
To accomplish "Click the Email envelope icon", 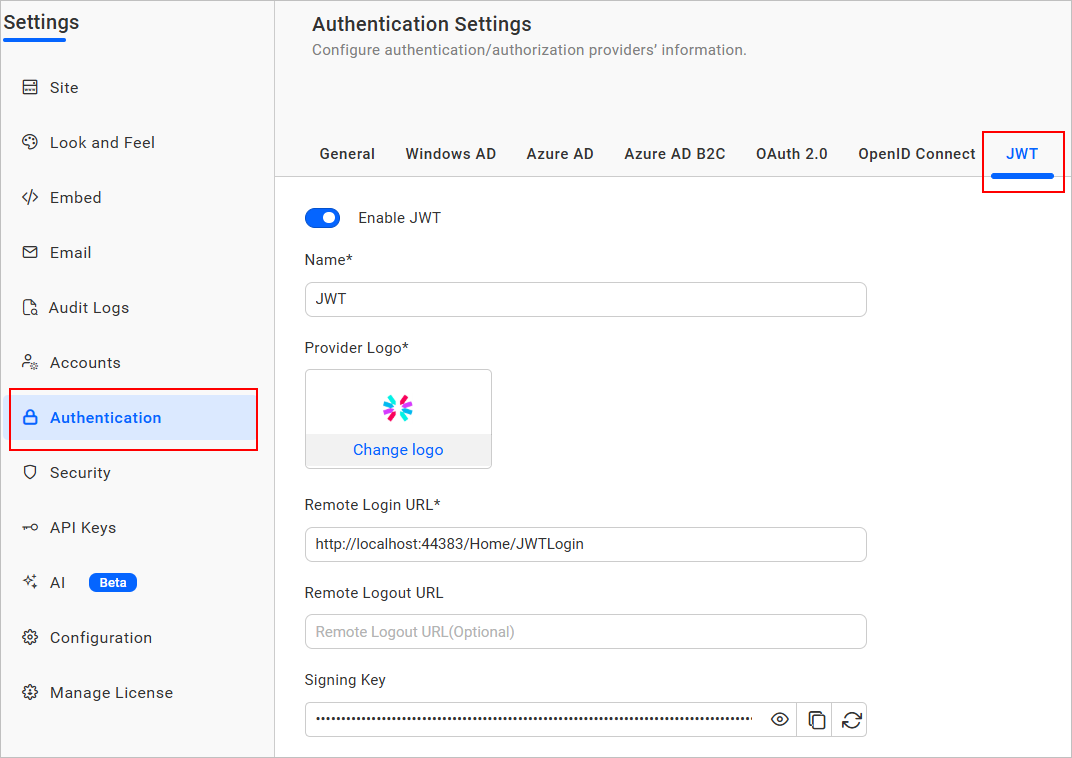I will coord(28,252).
